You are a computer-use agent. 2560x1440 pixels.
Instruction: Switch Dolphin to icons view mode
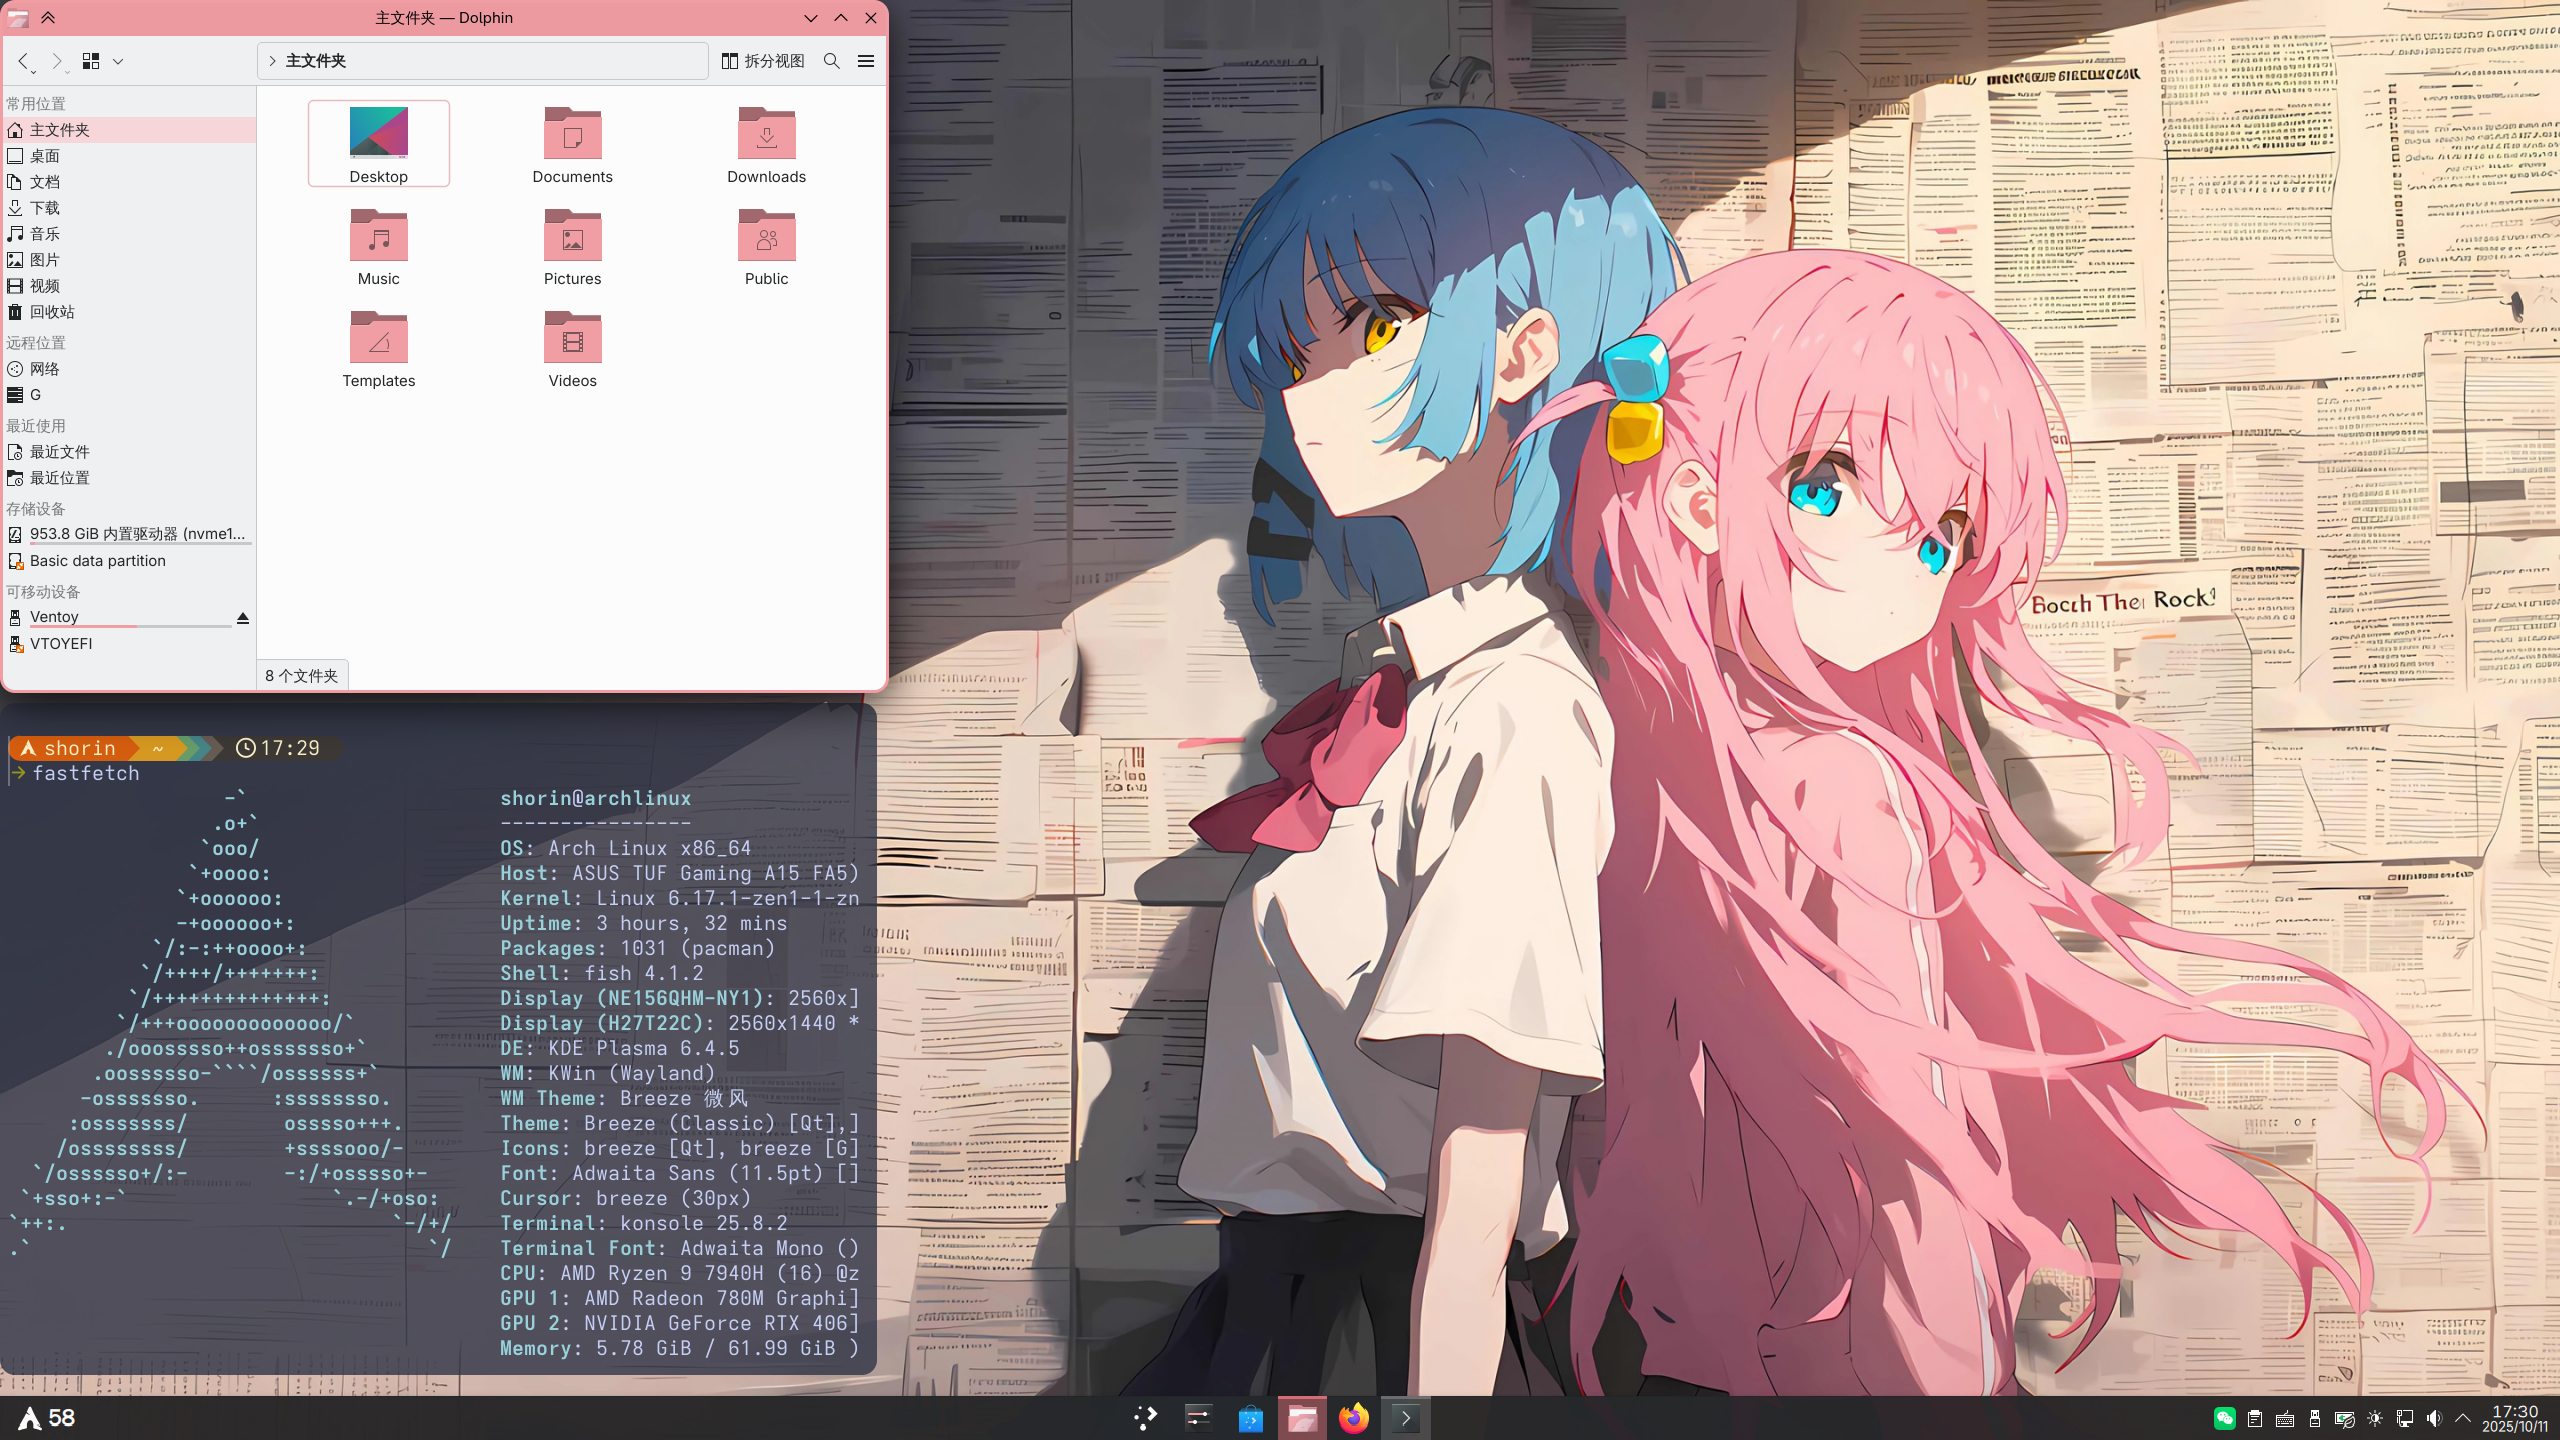[91, 61]
